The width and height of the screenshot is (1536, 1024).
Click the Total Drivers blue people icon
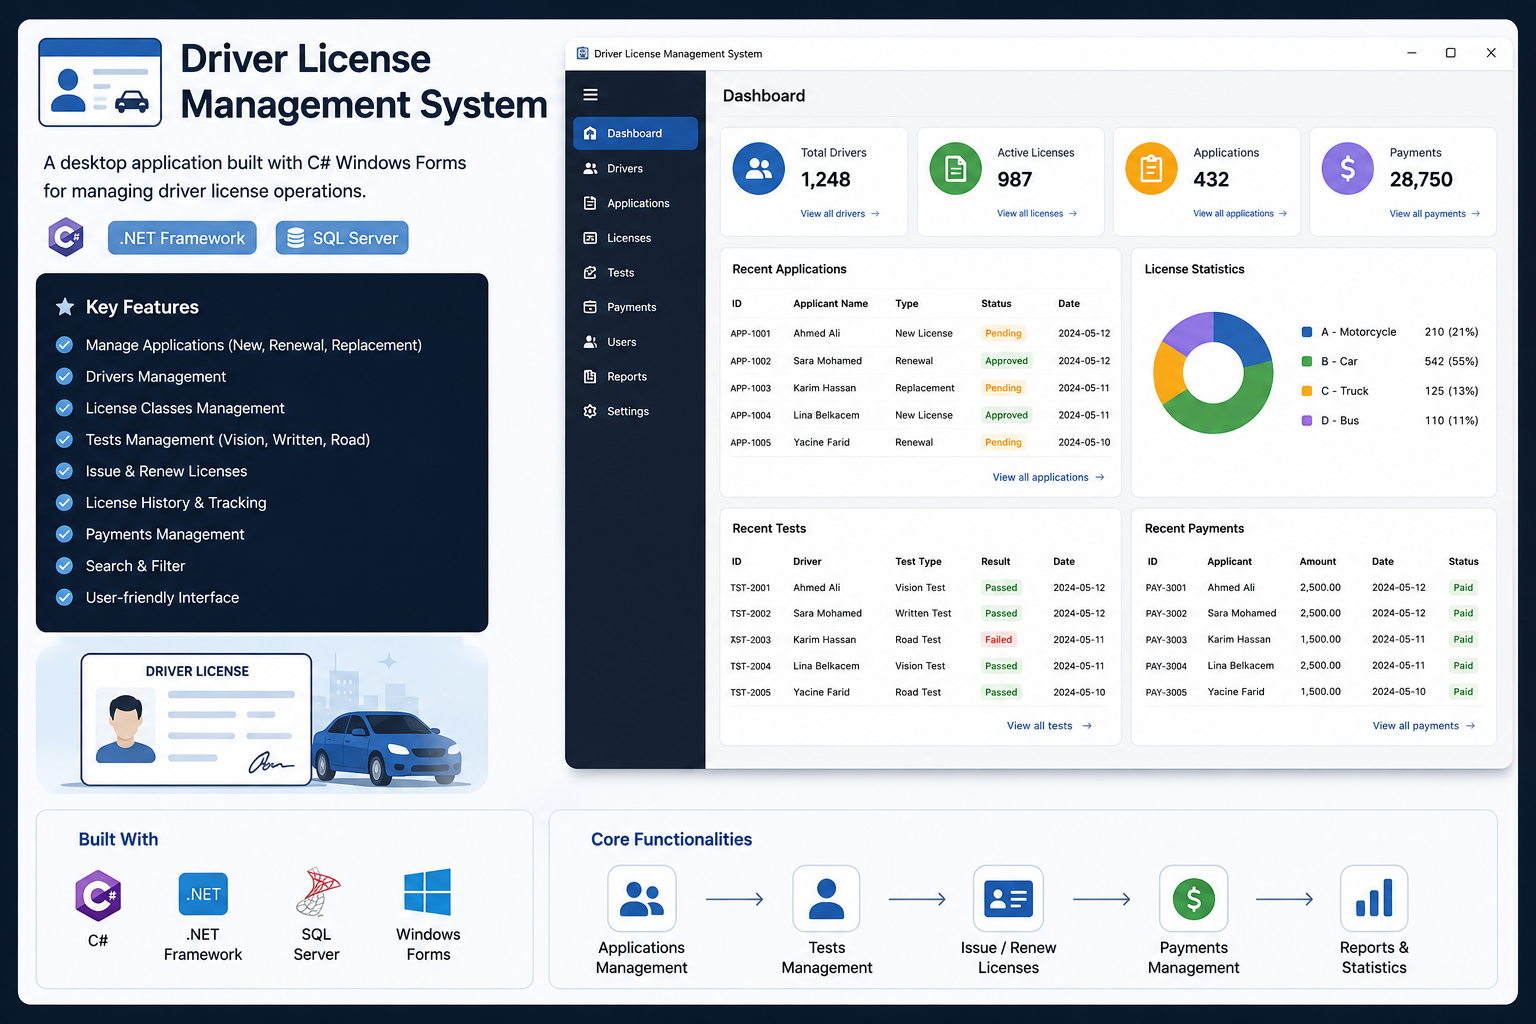(759, 168)
